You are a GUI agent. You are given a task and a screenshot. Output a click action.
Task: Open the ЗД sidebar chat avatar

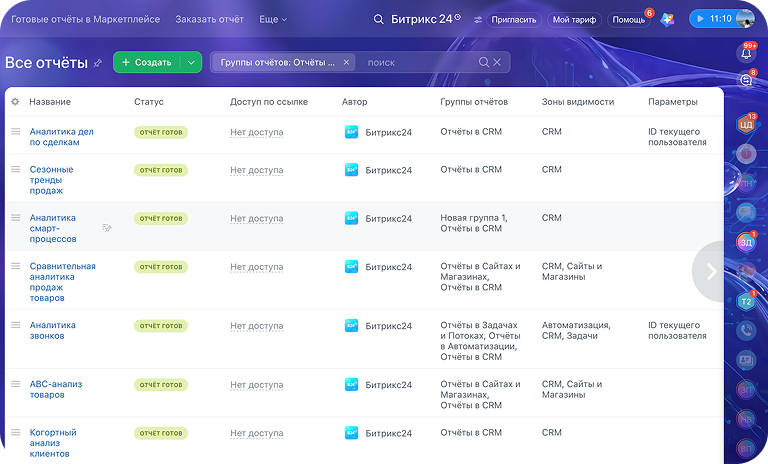pyautogui.click(x=746, y=242)
